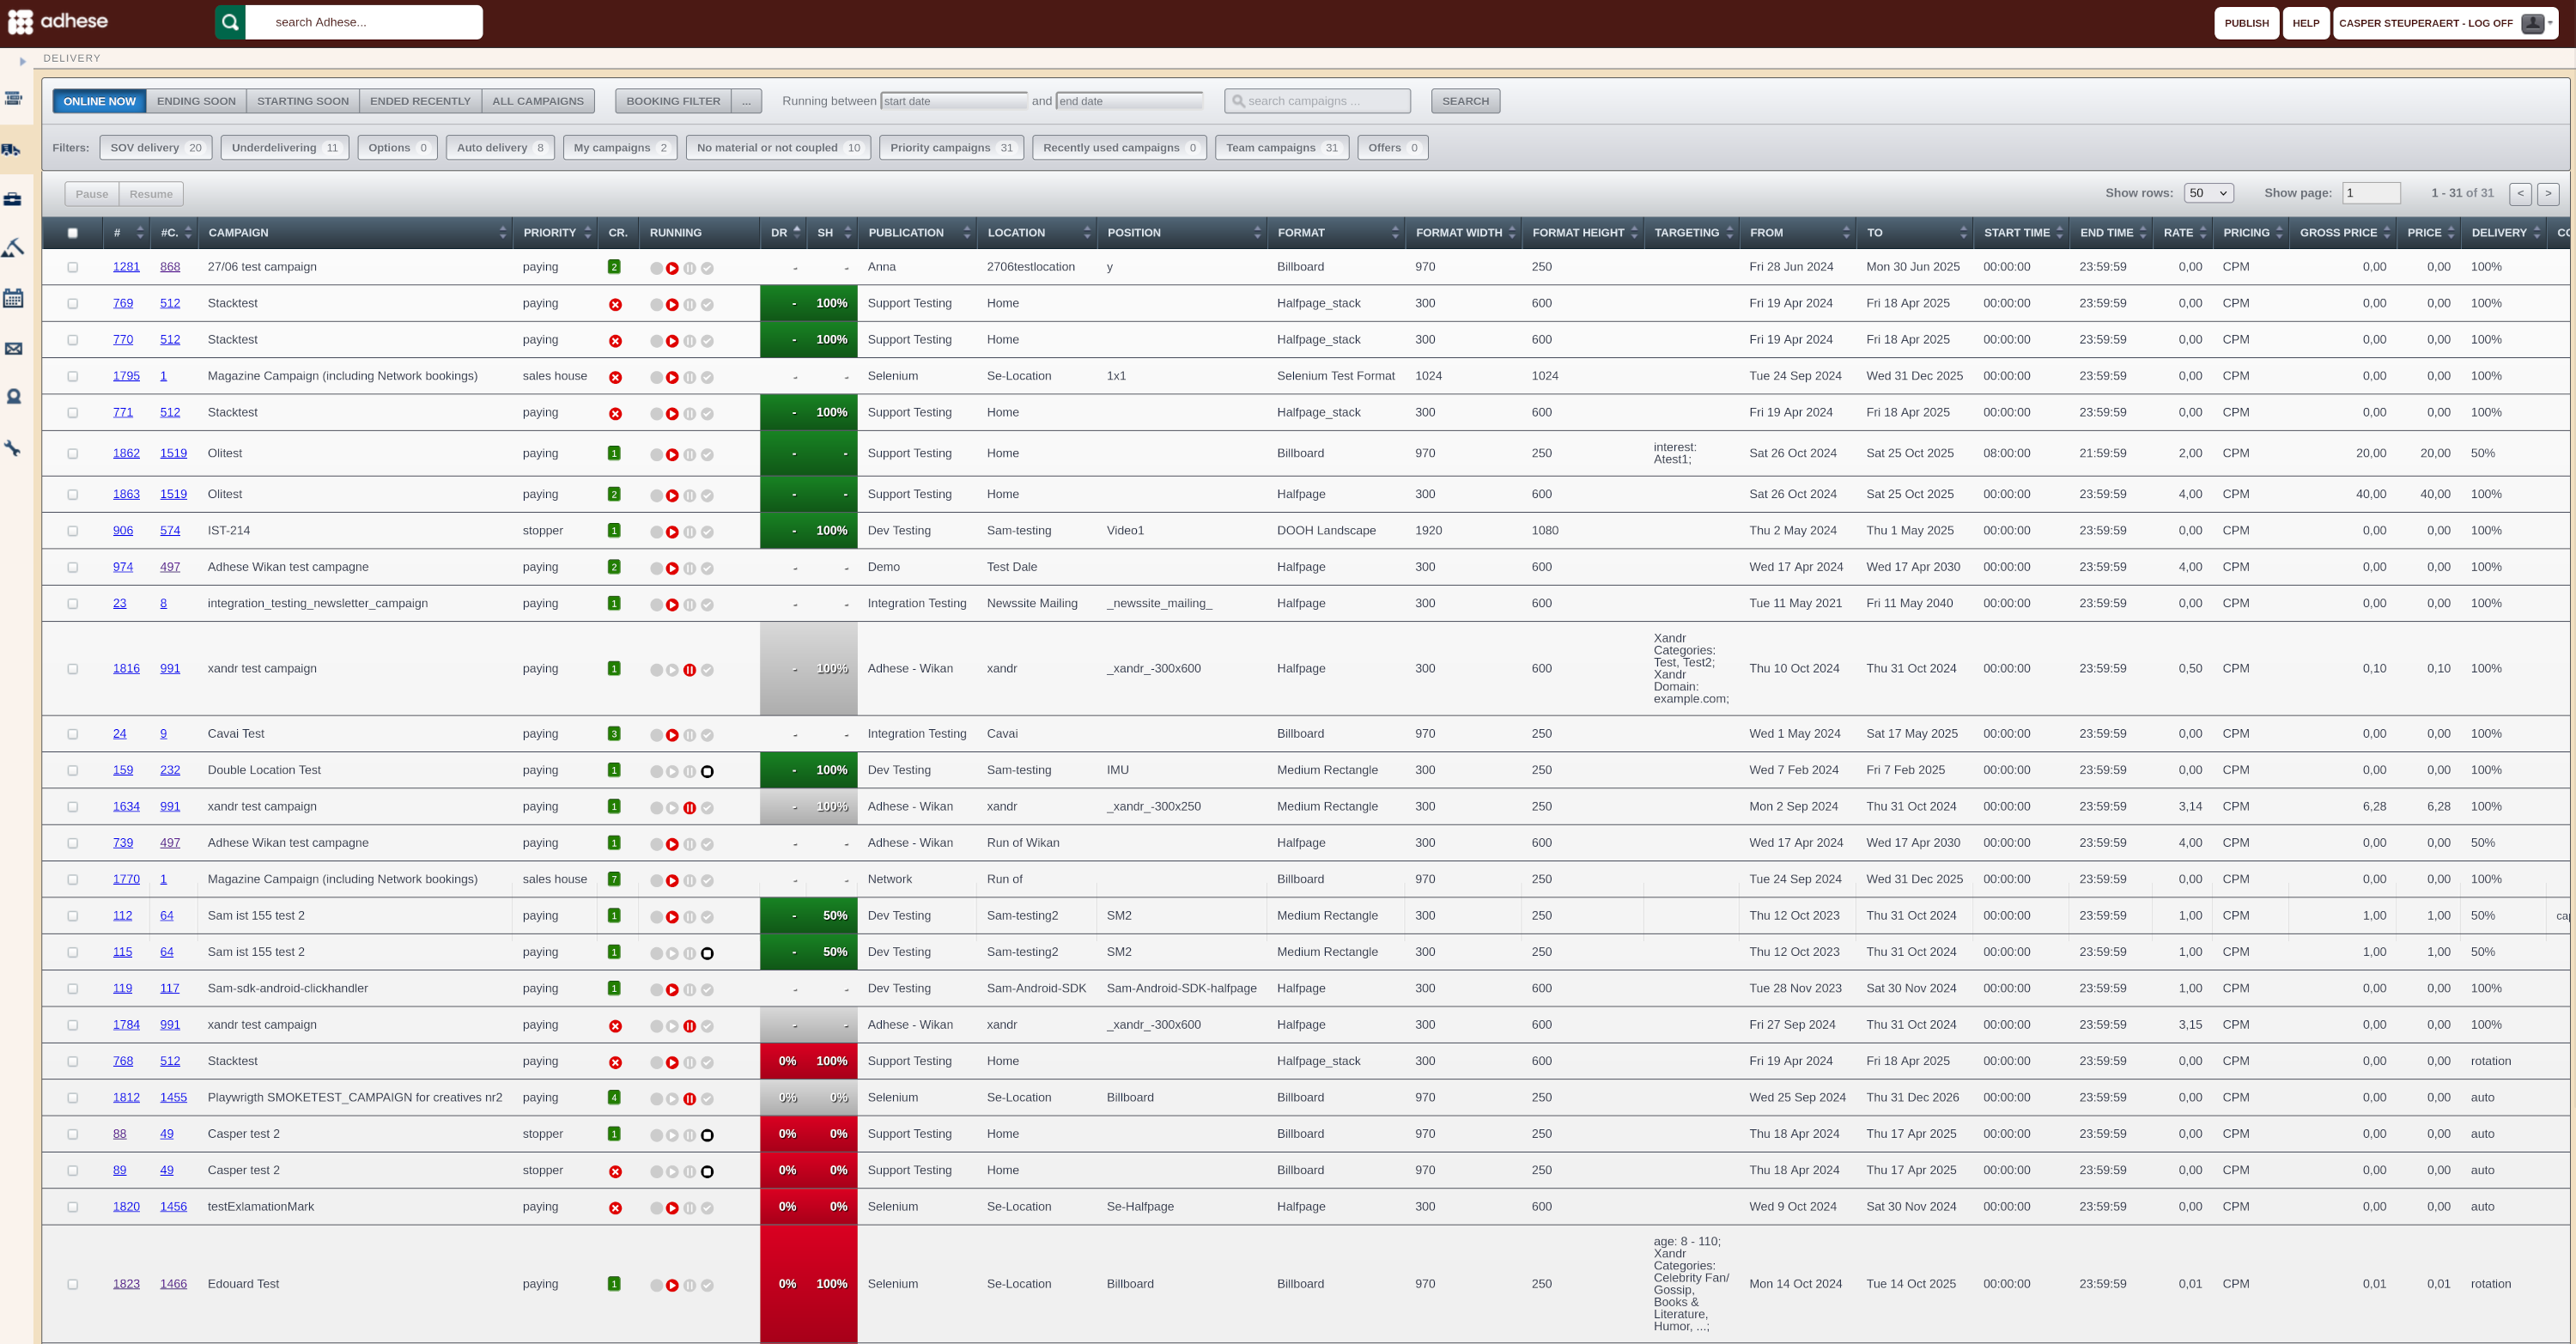Switch to the Ending Soon tab
The width and height of the screenshot is (2576, 1344).
[196, 101]
